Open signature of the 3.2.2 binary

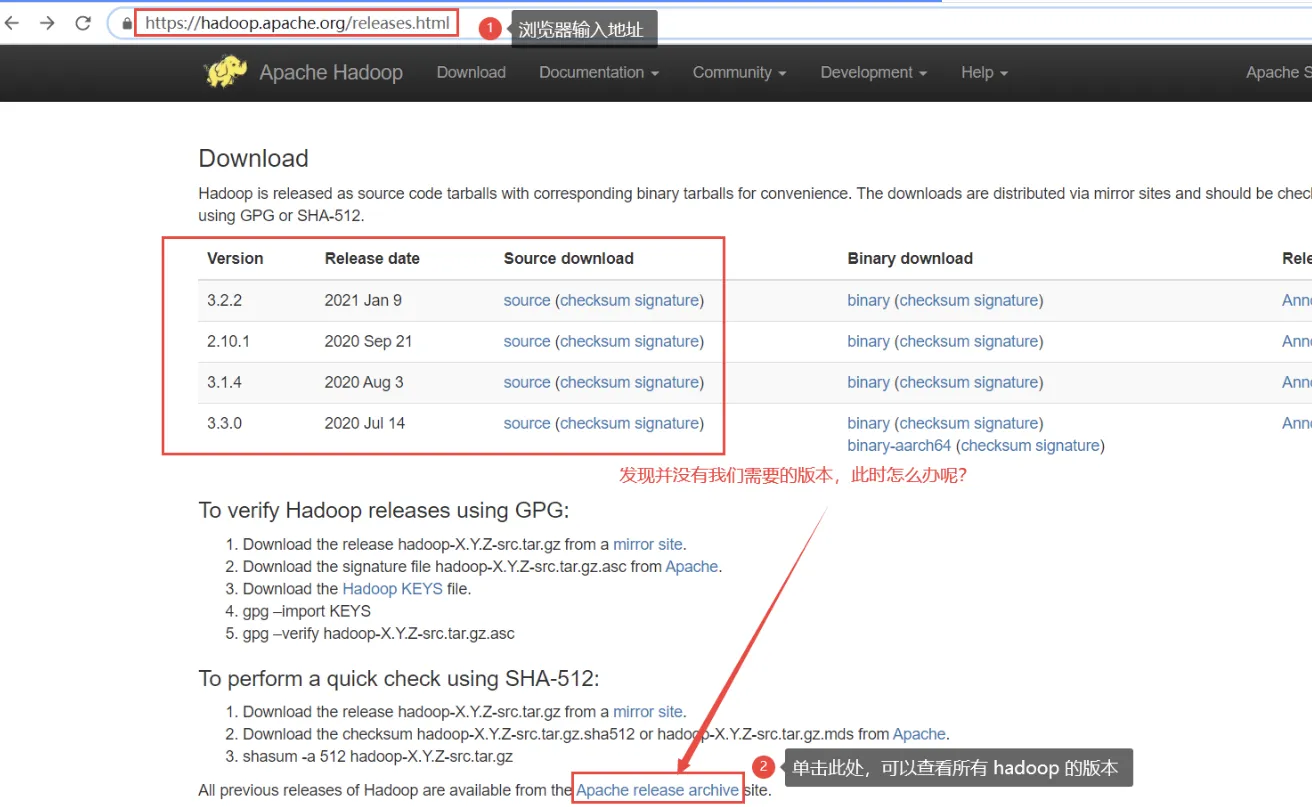pyautogui.click(x=1006, y=300)
